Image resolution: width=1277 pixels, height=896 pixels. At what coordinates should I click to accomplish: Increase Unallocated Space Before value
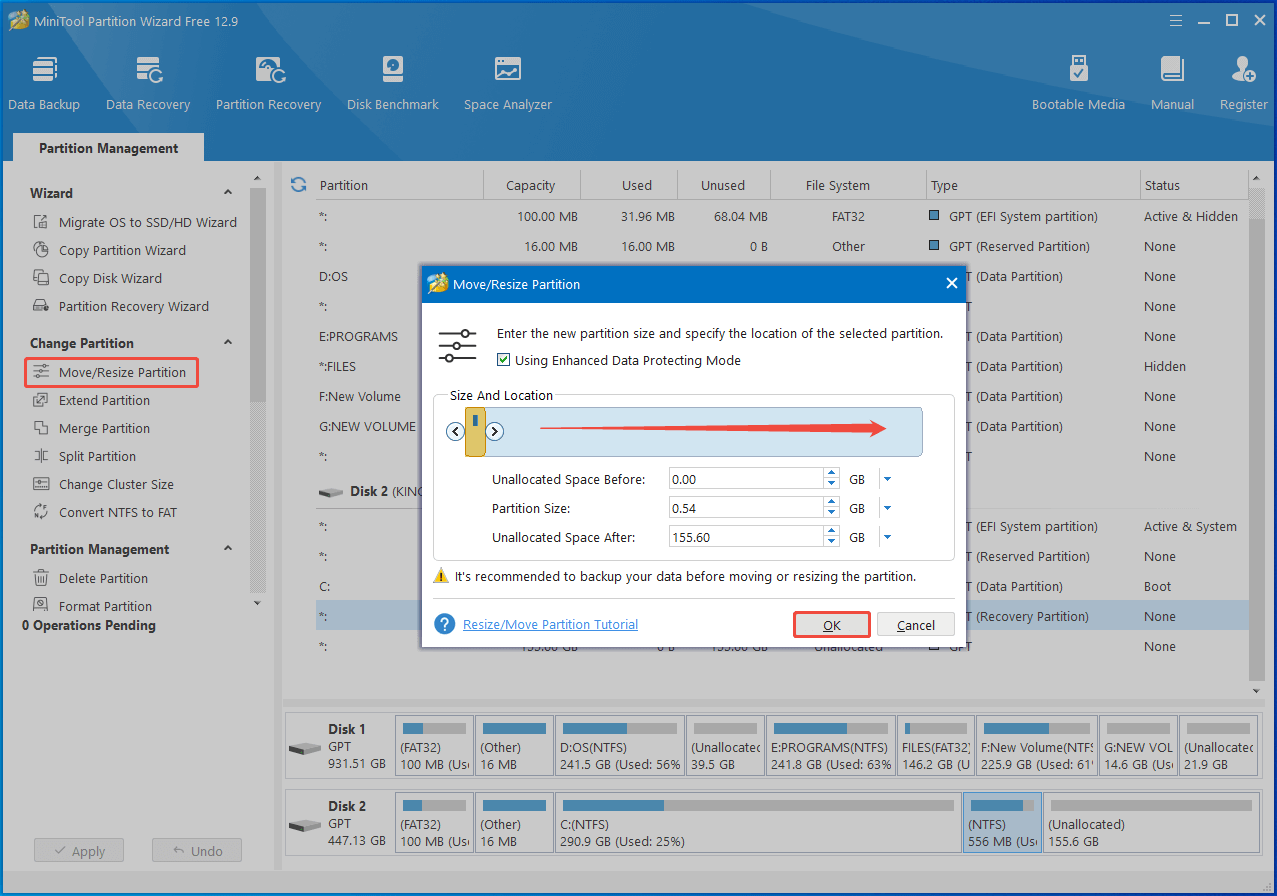(832, 474)
